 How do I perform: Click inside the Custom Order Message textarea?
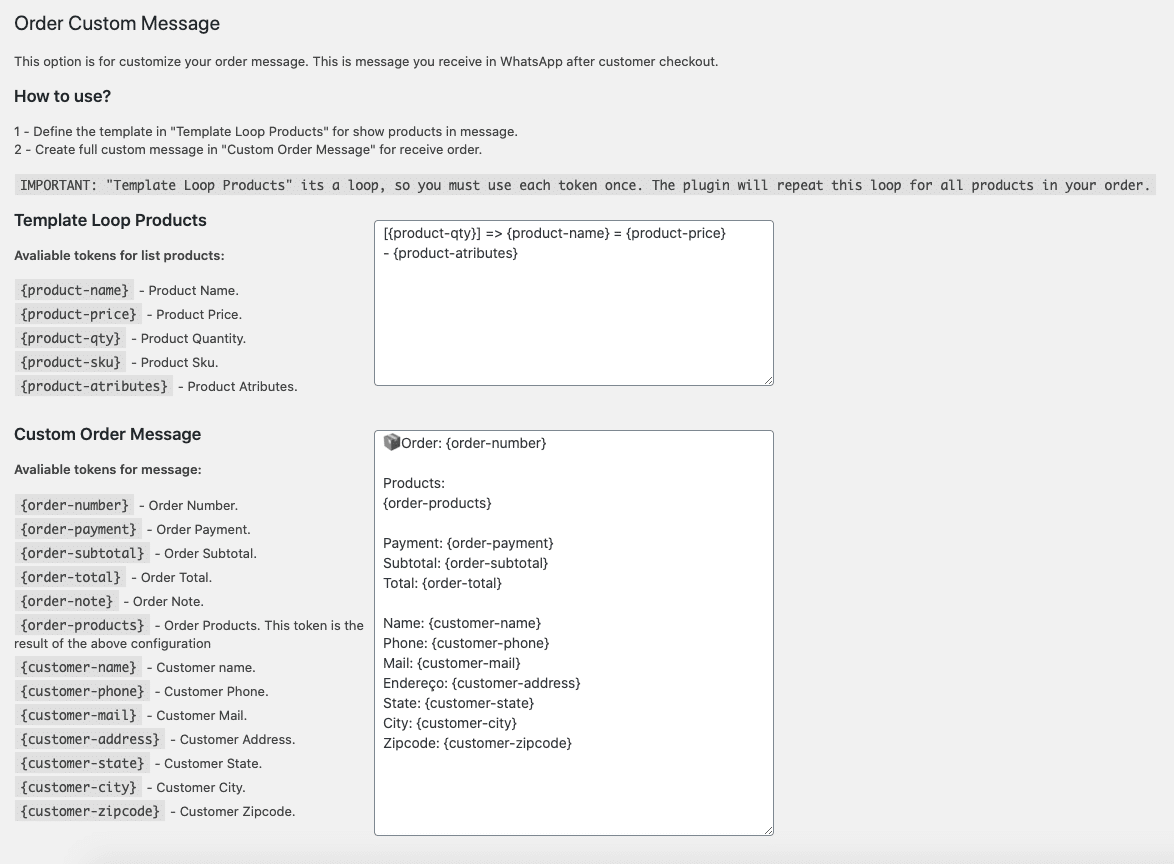coord(574,633)
